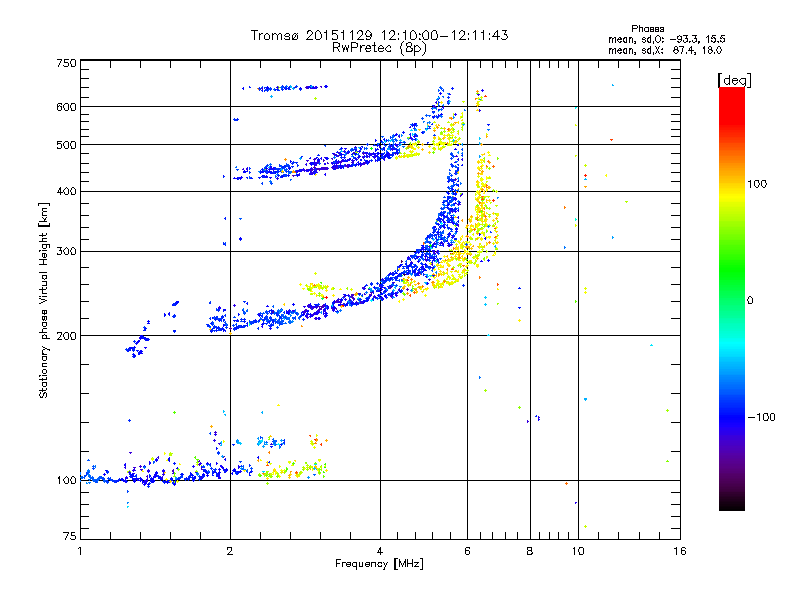Click the 'Frequency [MHz]' axis label
Viewport: 800px width, 600px height.
(x=379, y=564)
